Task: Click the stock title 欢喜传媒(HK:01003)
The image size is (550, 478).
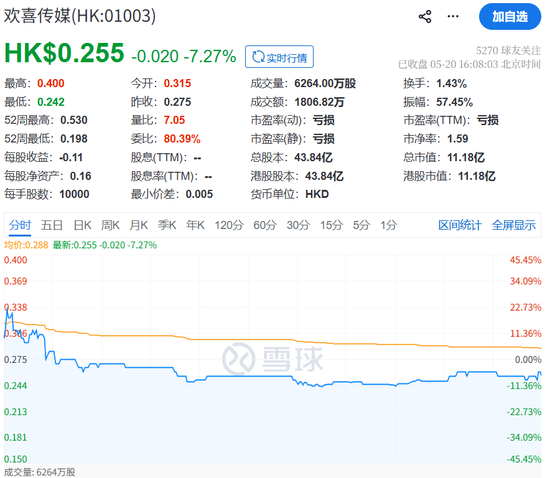Action: click(80, 16)
